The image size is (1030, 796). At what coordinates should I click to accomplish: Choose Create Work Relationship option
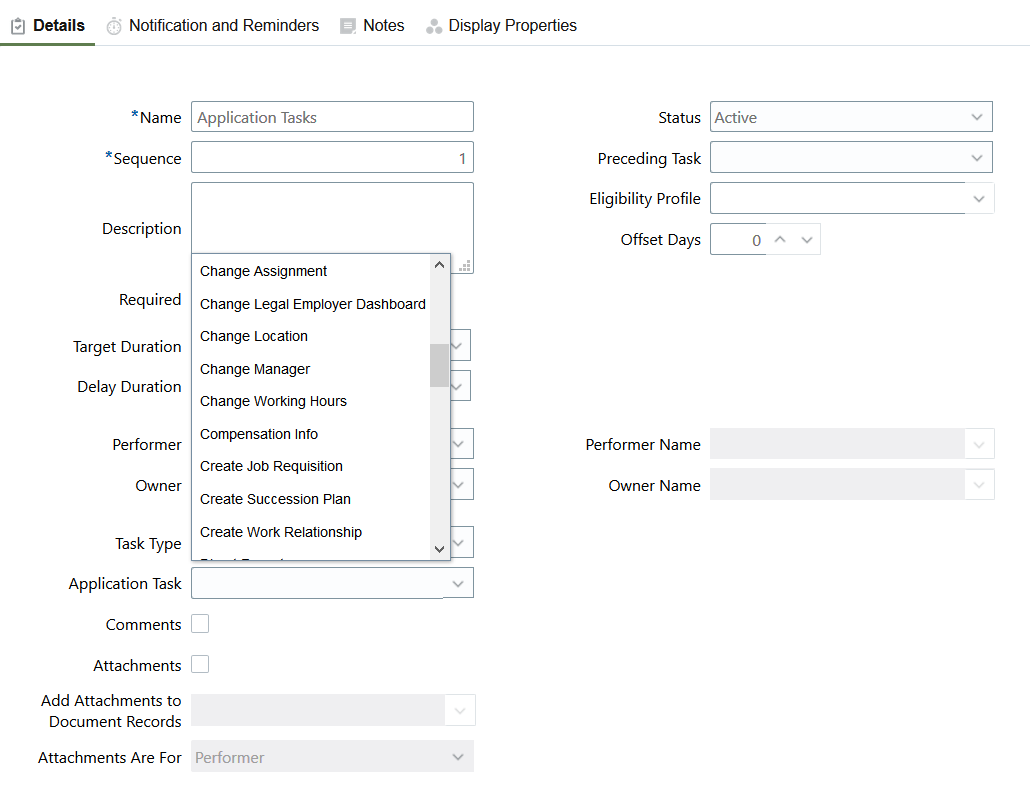pyautogui.click(x=280, y=532)
